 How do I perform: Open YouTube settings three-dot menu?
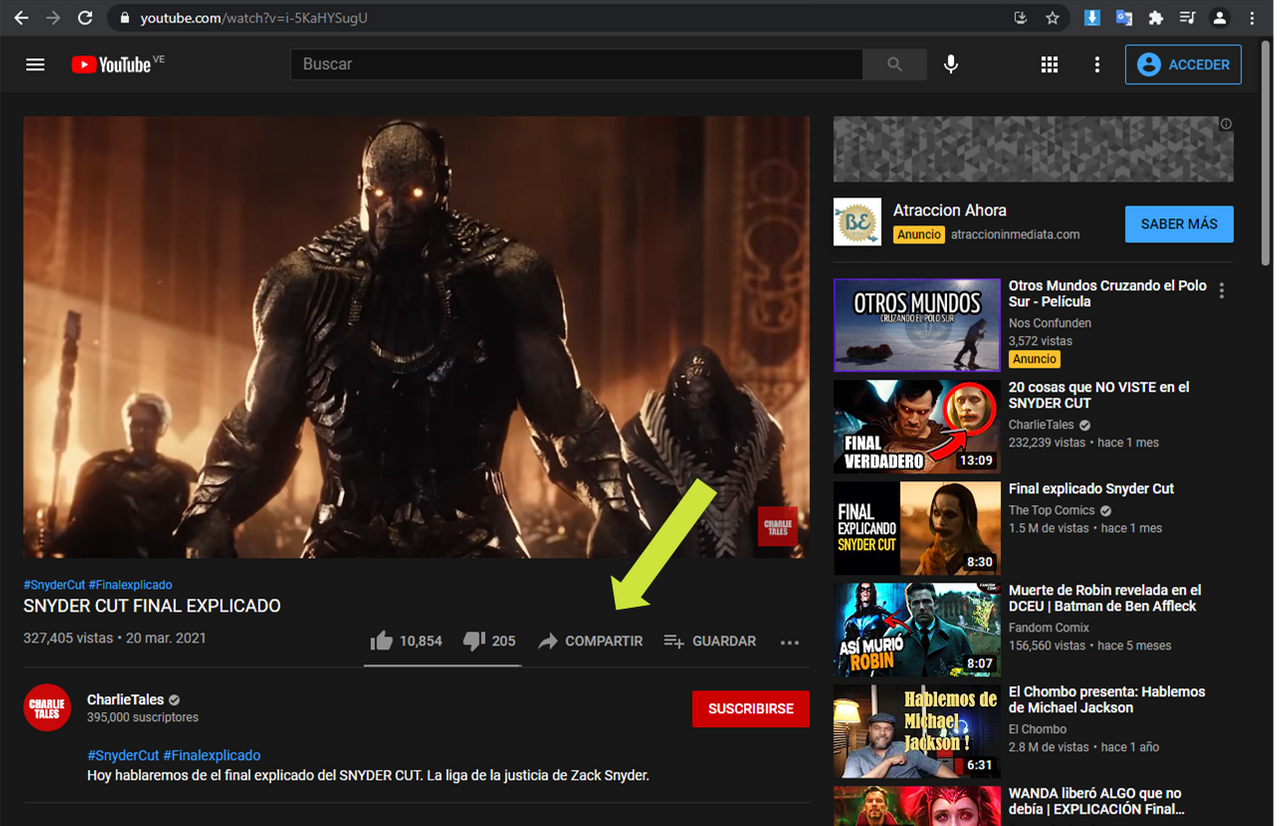pos(1097,64)
